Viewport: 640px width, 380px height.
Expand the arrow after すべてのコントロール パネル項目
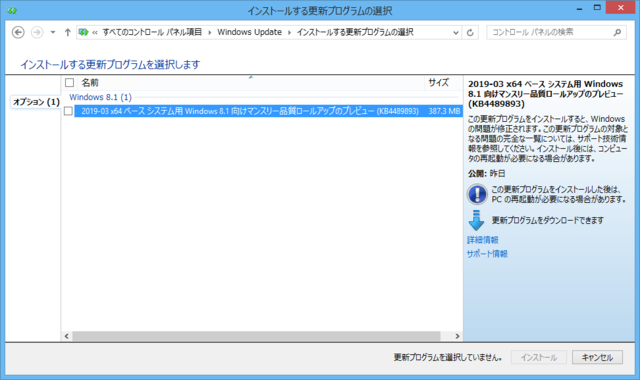coord(209,32)
